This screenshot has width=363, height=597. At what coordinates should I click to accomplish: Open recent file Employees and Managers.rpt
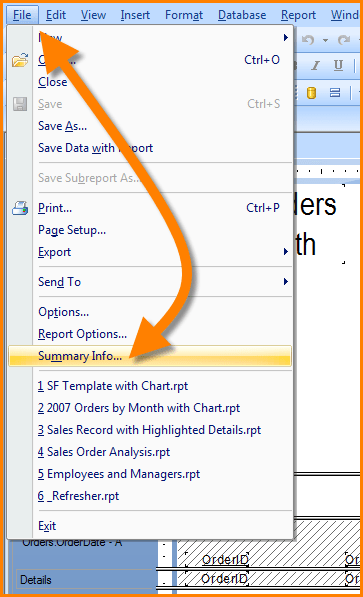118,474
